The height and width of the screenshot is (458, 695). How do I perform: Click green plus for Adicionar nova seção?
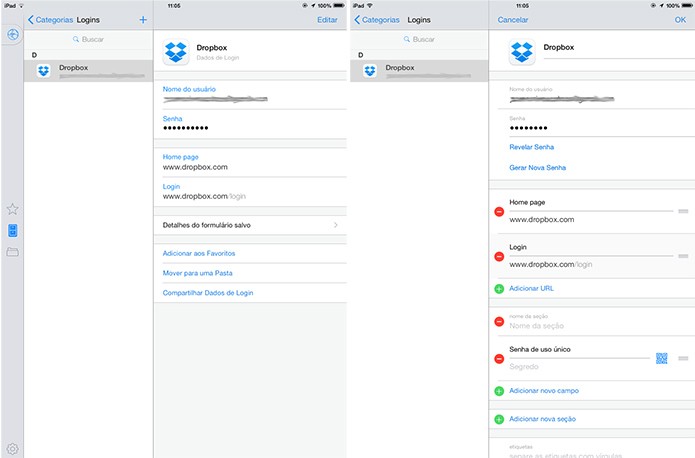click(x=499, y=419)
